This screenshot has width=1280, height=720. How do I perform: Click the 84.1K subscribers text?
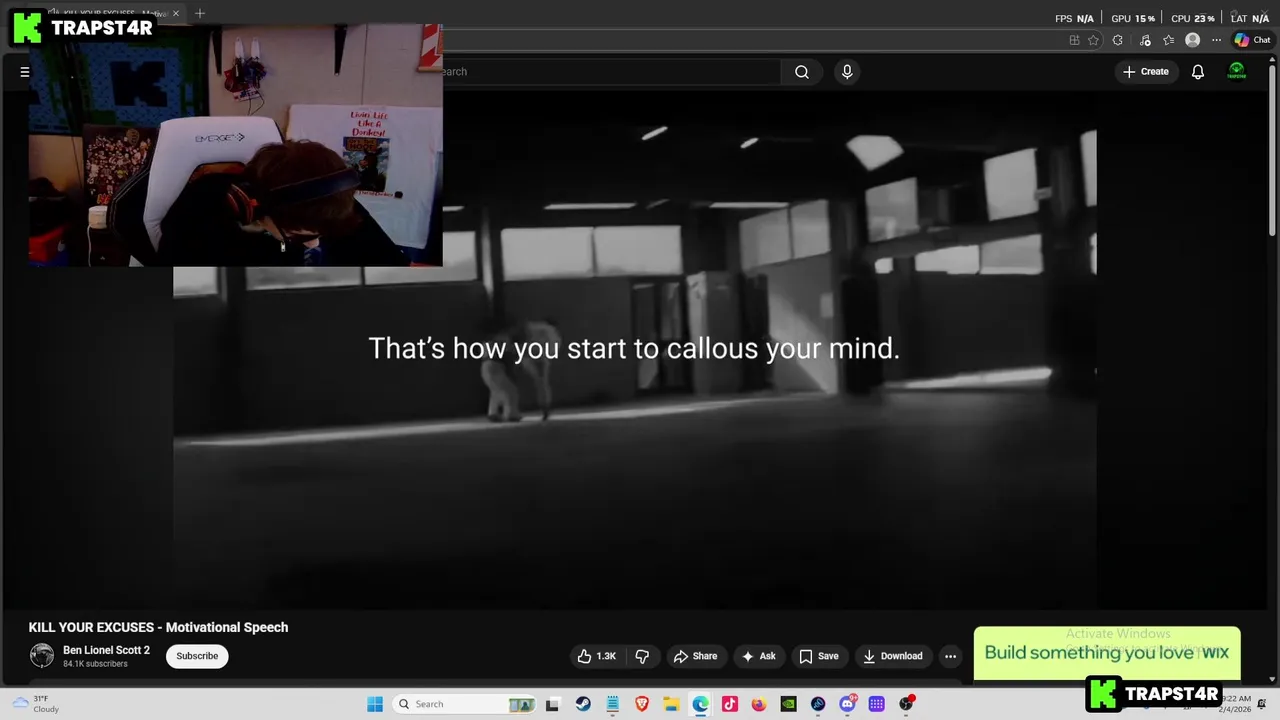(x=95, y=664)
